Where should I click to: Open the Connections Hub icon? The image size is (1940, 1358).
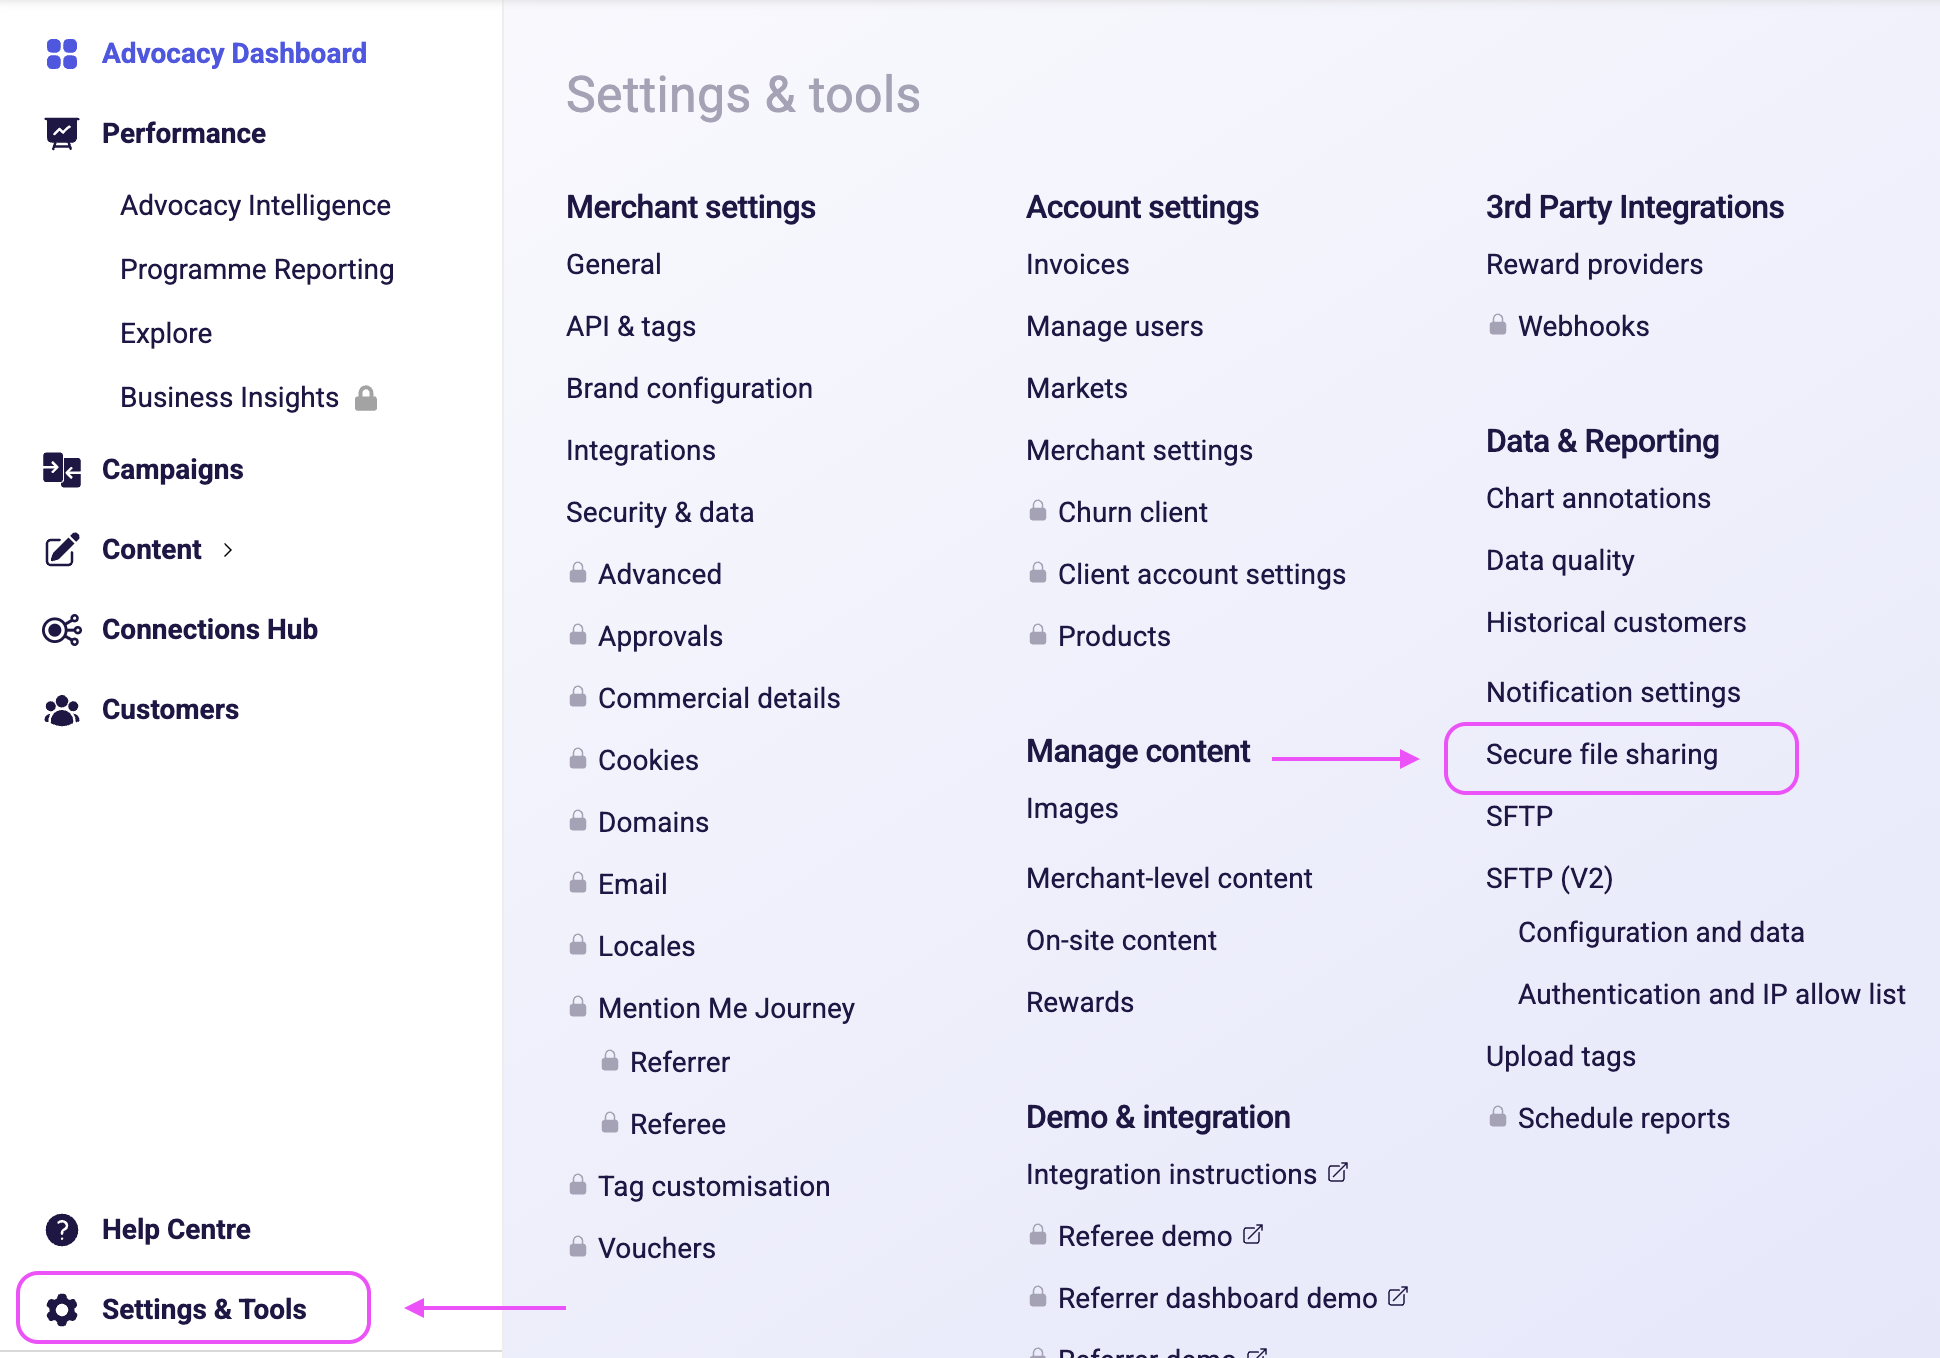pyautogui.click(x=61, y=629)
